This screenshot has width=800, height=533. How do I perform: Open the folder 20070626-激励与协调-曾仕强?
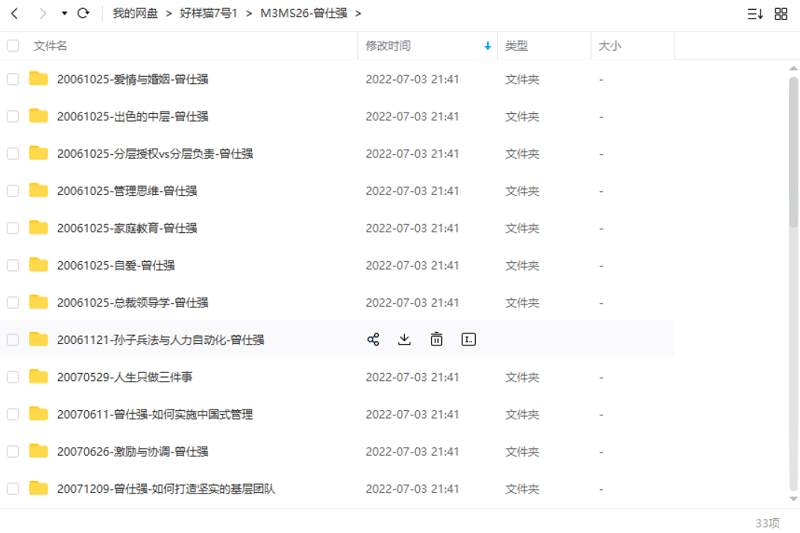coord(132,452)
